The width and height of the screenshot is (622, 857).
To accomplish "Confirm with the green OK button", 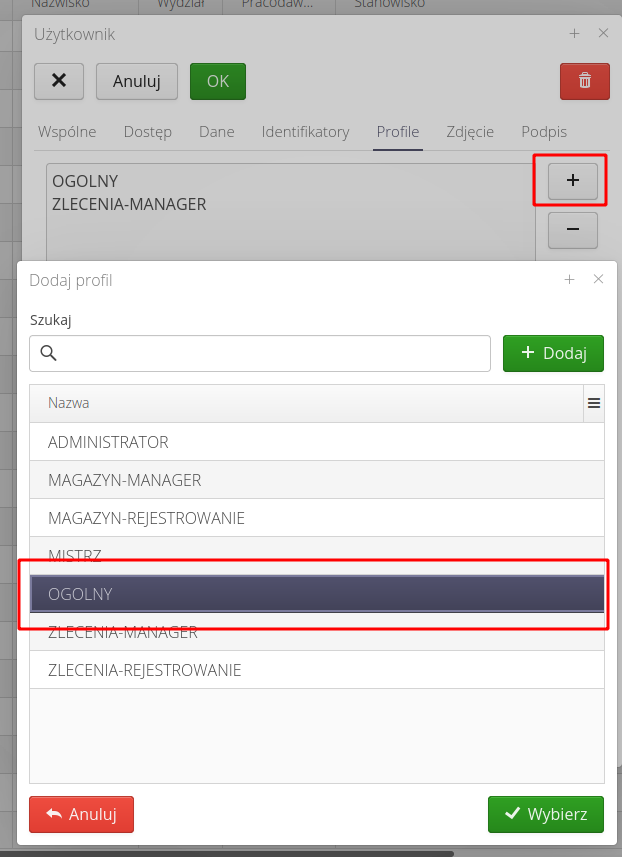I will point(217,82).
